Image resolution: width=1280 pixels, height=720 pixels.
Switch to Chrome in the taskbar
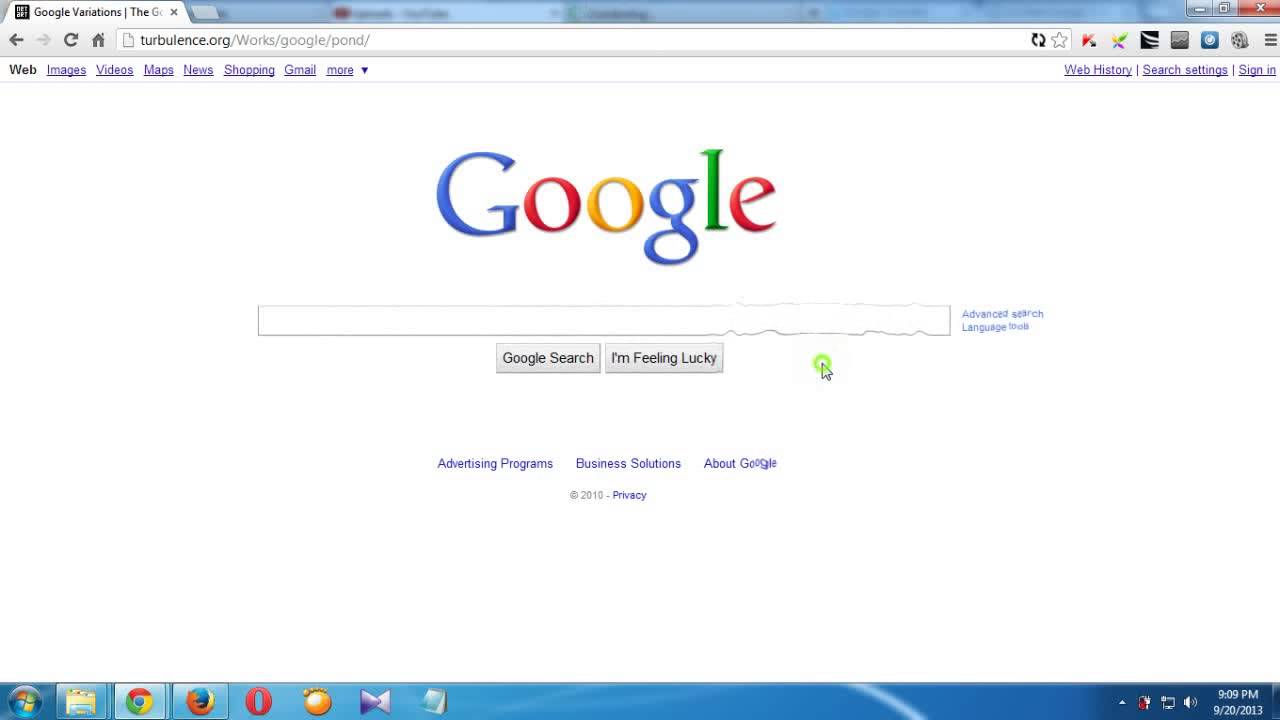pyautogui.click(x=140, y=701)
